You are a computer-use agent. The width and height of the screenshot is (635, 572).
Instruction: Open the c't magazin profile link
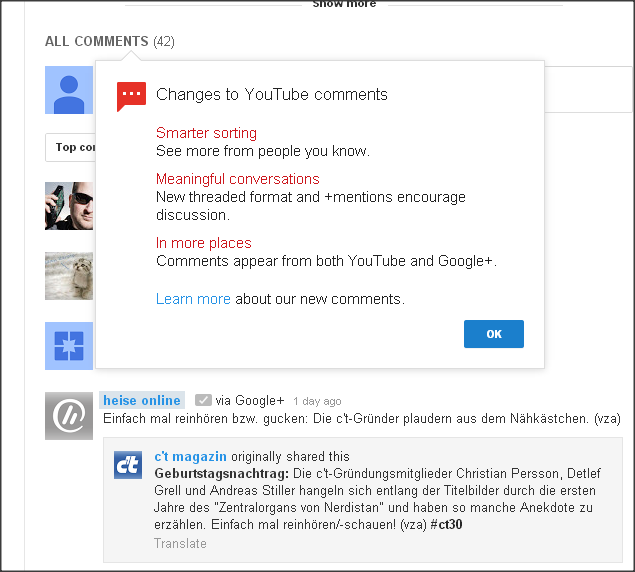[x=190, y=457]
